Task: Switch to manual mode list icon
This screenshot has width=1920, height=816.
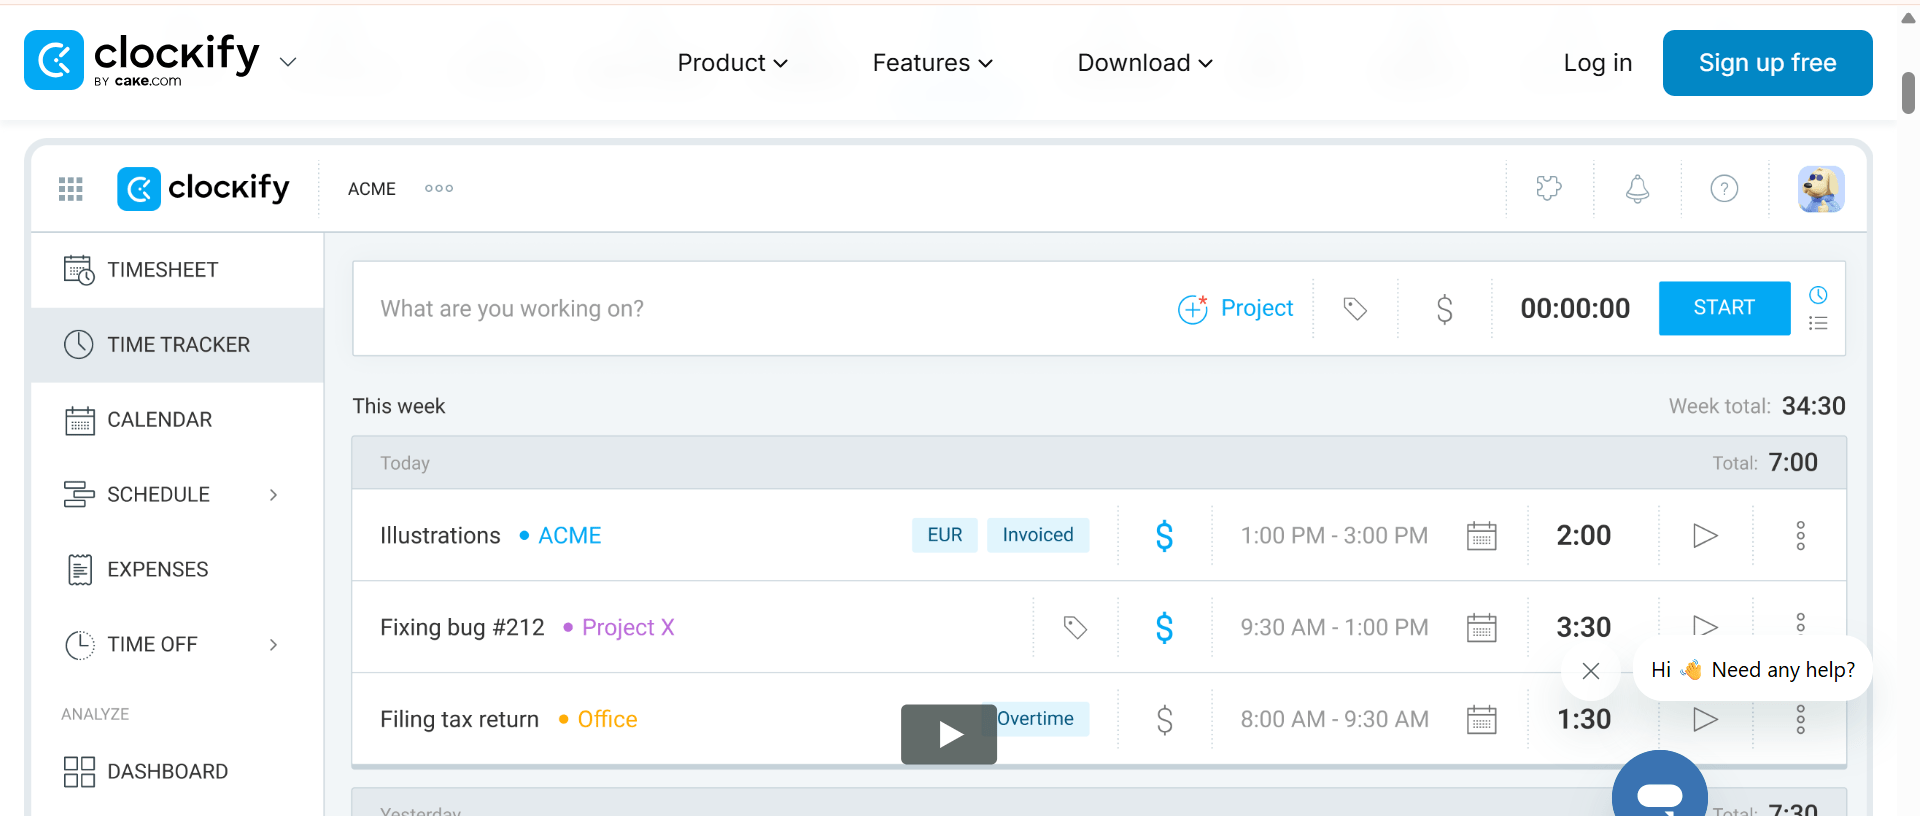Action: (x=1818, y=323)
